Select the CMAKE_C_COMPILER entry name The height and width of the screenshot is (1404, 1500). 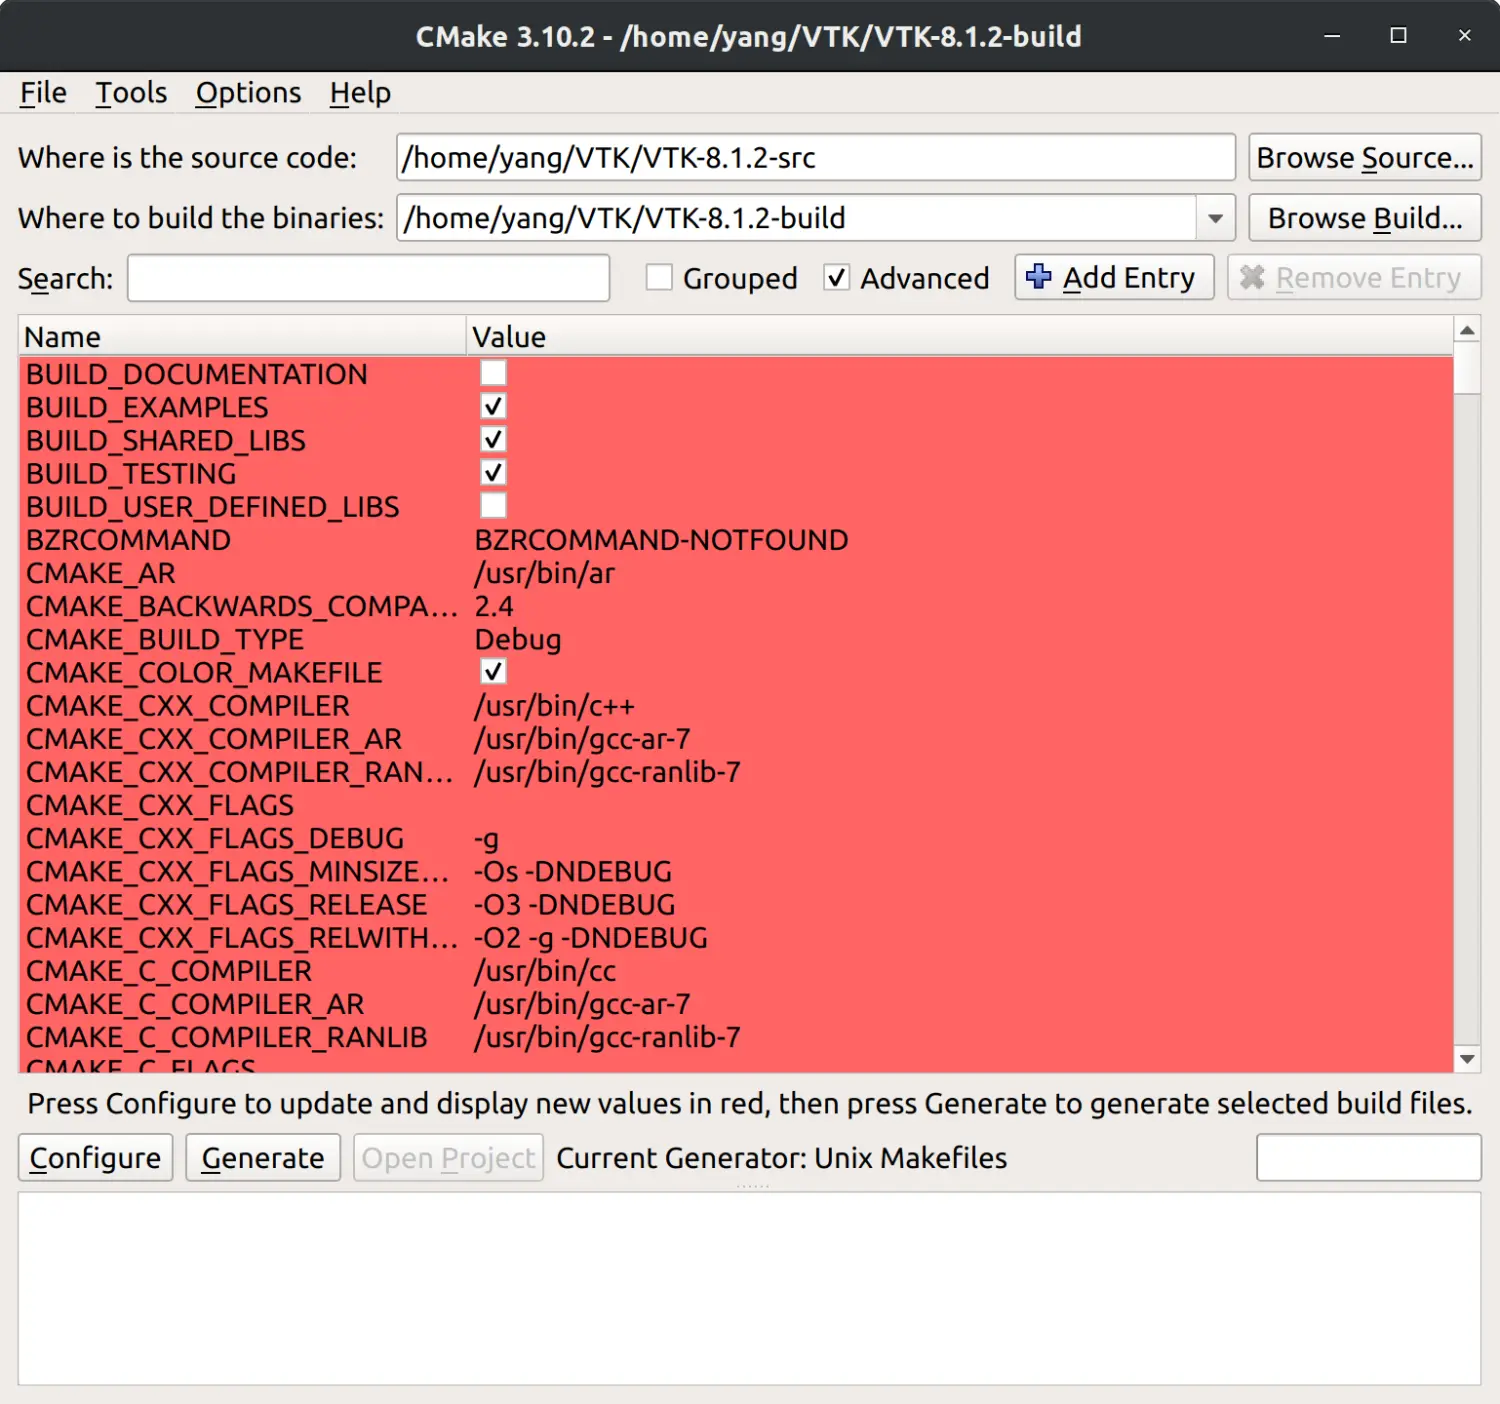[169, 970]
